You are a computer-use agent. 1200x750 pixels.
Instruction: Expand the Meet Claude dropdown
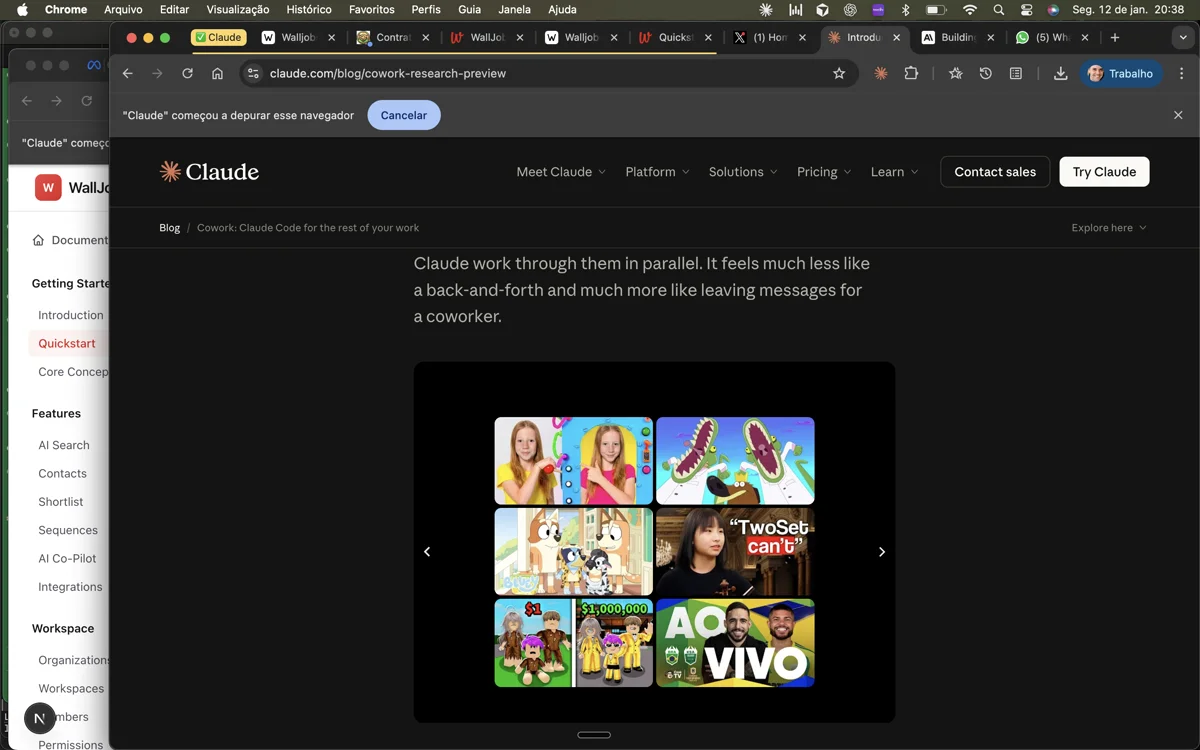tap(560, 172)
